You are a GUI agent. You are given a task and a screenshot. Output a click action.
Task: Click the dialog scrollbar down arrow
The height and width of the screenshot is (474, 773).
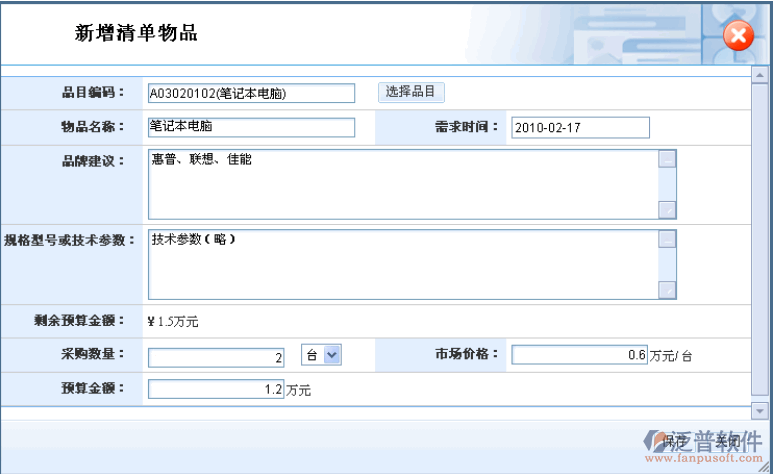click(x=759, y=410)
